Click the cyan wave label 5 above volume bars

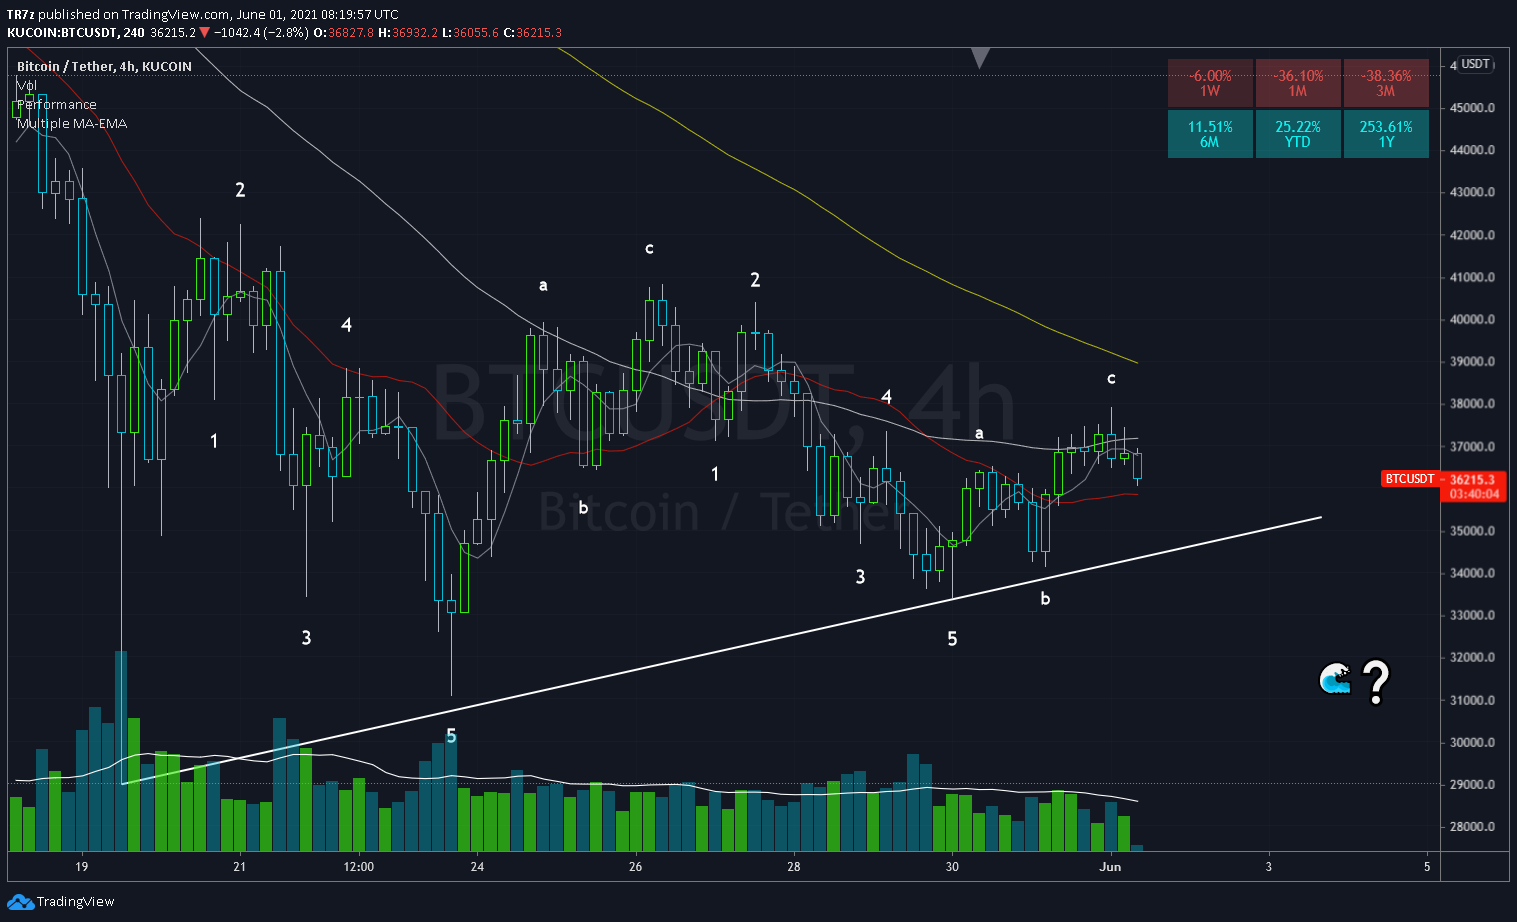coord(451,736)
